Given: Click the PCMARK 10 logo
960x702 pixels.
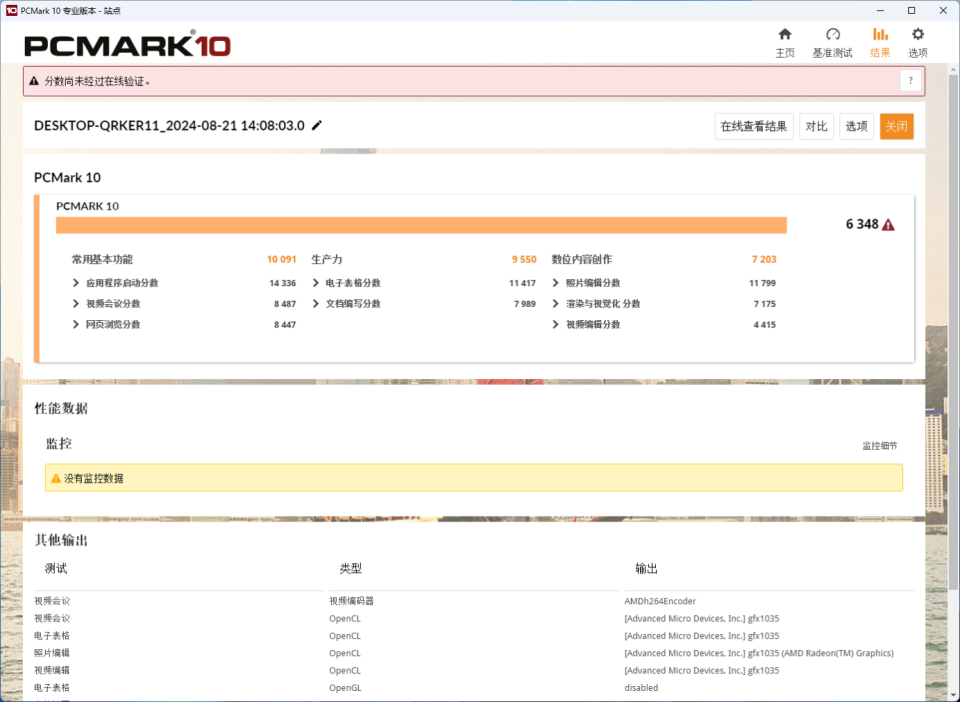Looking at the screenshot, I should click(x=127, y=45).
